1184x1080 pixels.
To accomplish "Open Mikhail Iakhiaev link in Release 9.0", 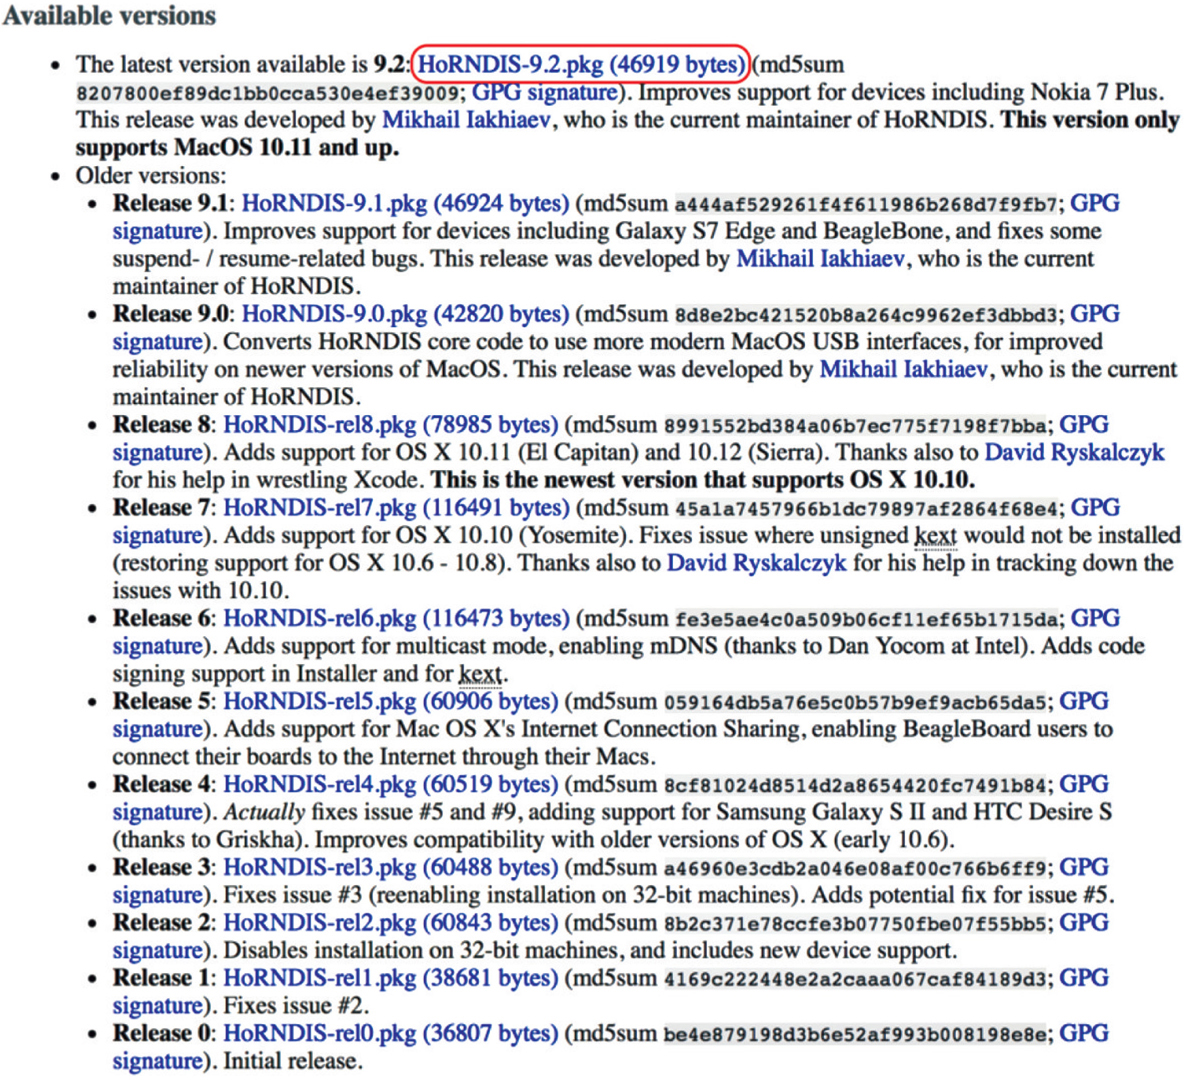I will coord(904,369).
